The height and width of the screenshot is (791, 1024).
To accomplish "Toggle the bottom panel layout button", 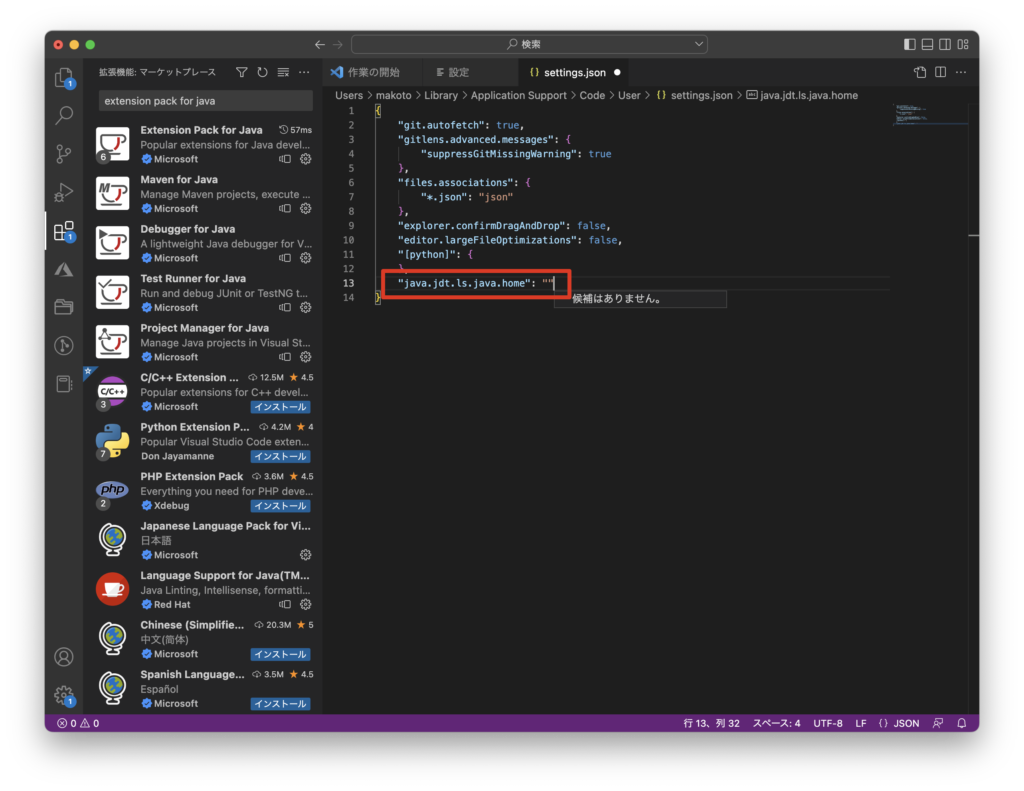I will tap(928, 45).
